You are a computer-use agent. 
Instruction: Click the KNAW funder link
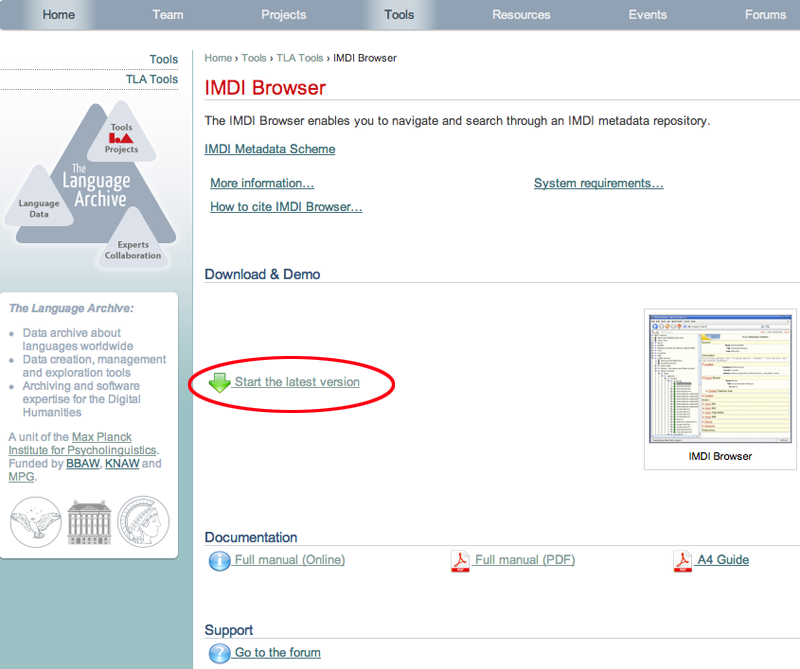point(122,463)
